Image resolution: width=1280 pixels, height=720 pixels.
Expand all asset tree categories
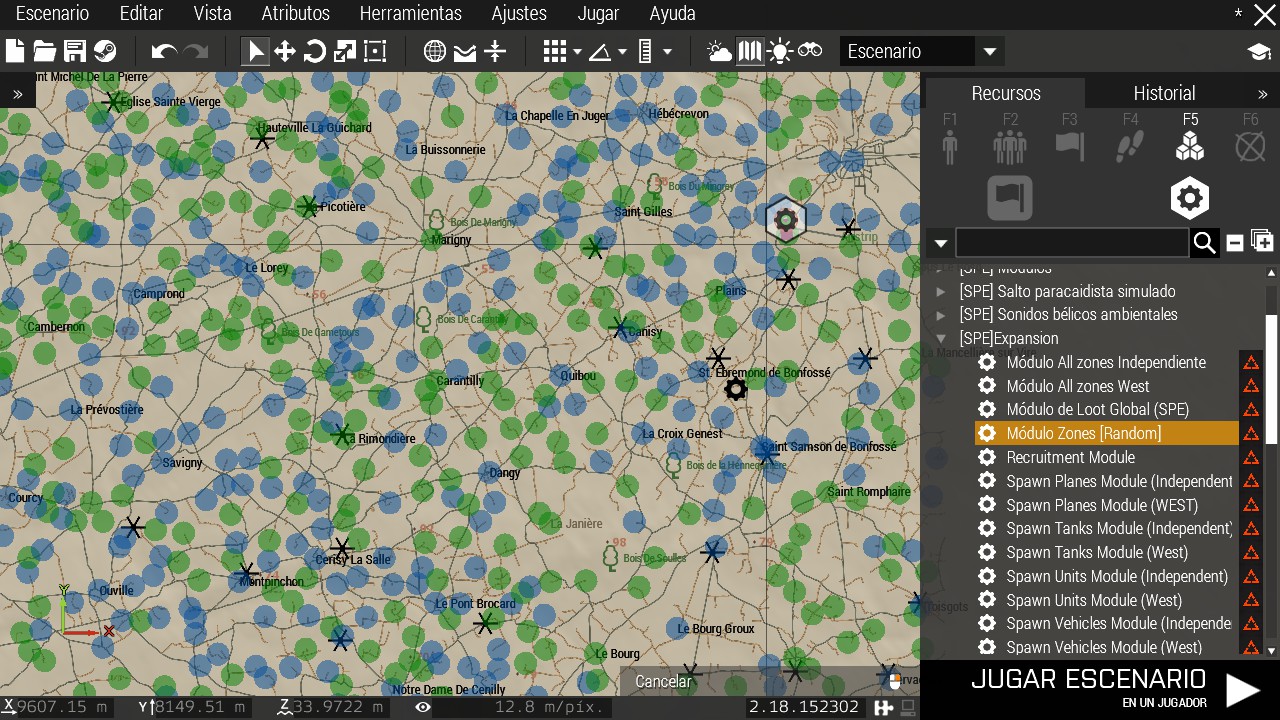coord(1262,242)
